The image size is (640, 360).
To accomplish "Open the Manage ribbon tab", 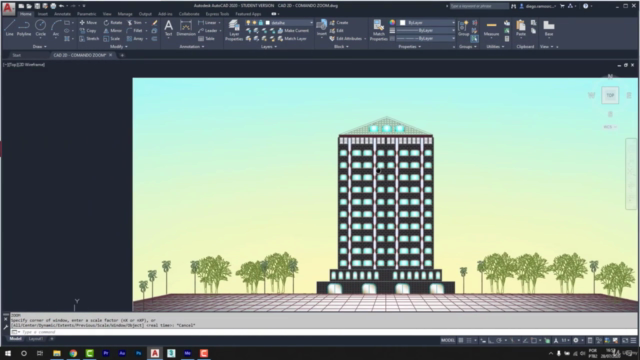I will pos(125,14).
